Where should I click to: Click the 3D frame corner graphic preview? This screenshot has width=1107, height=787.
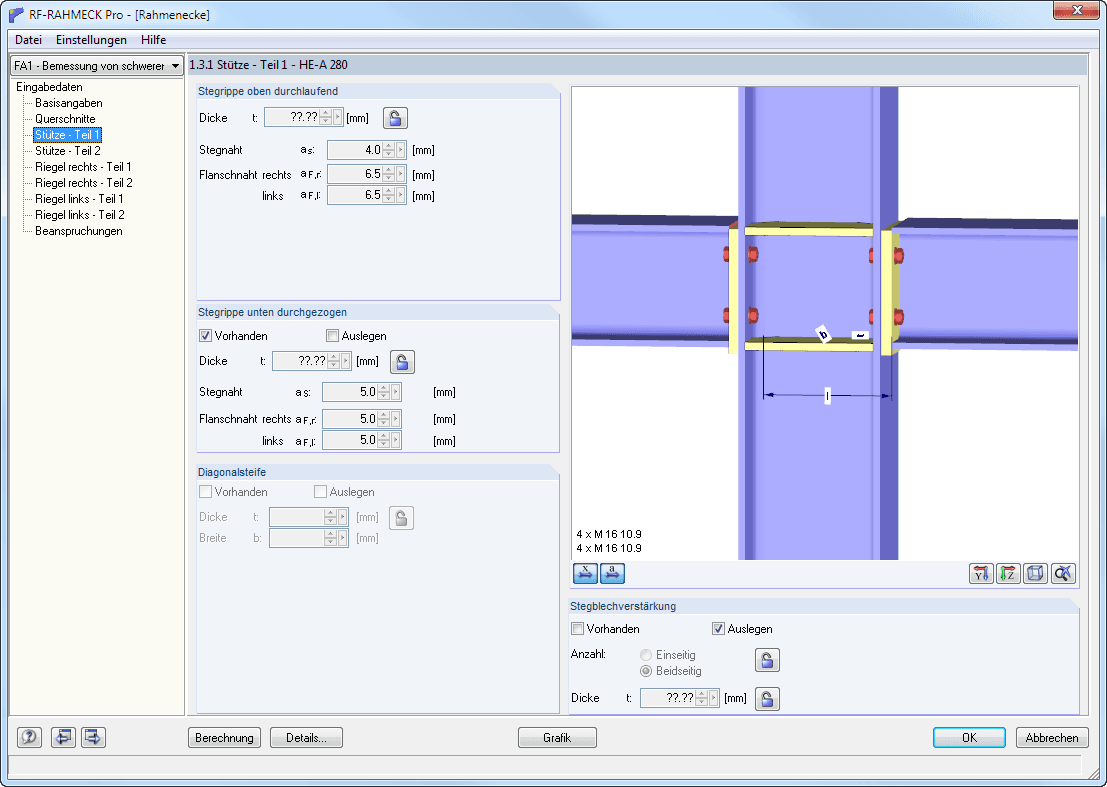(x=825, y=323)
